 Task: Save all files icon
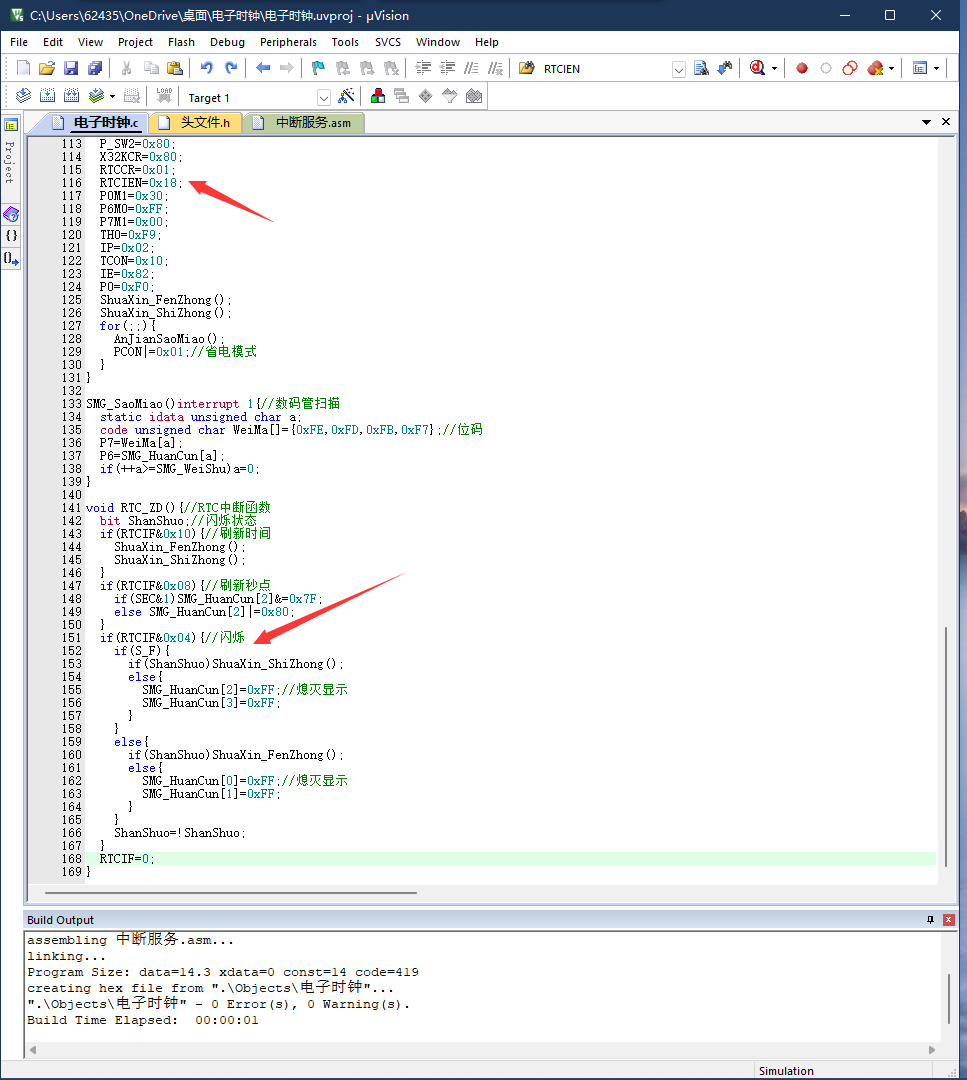point(95,68)
